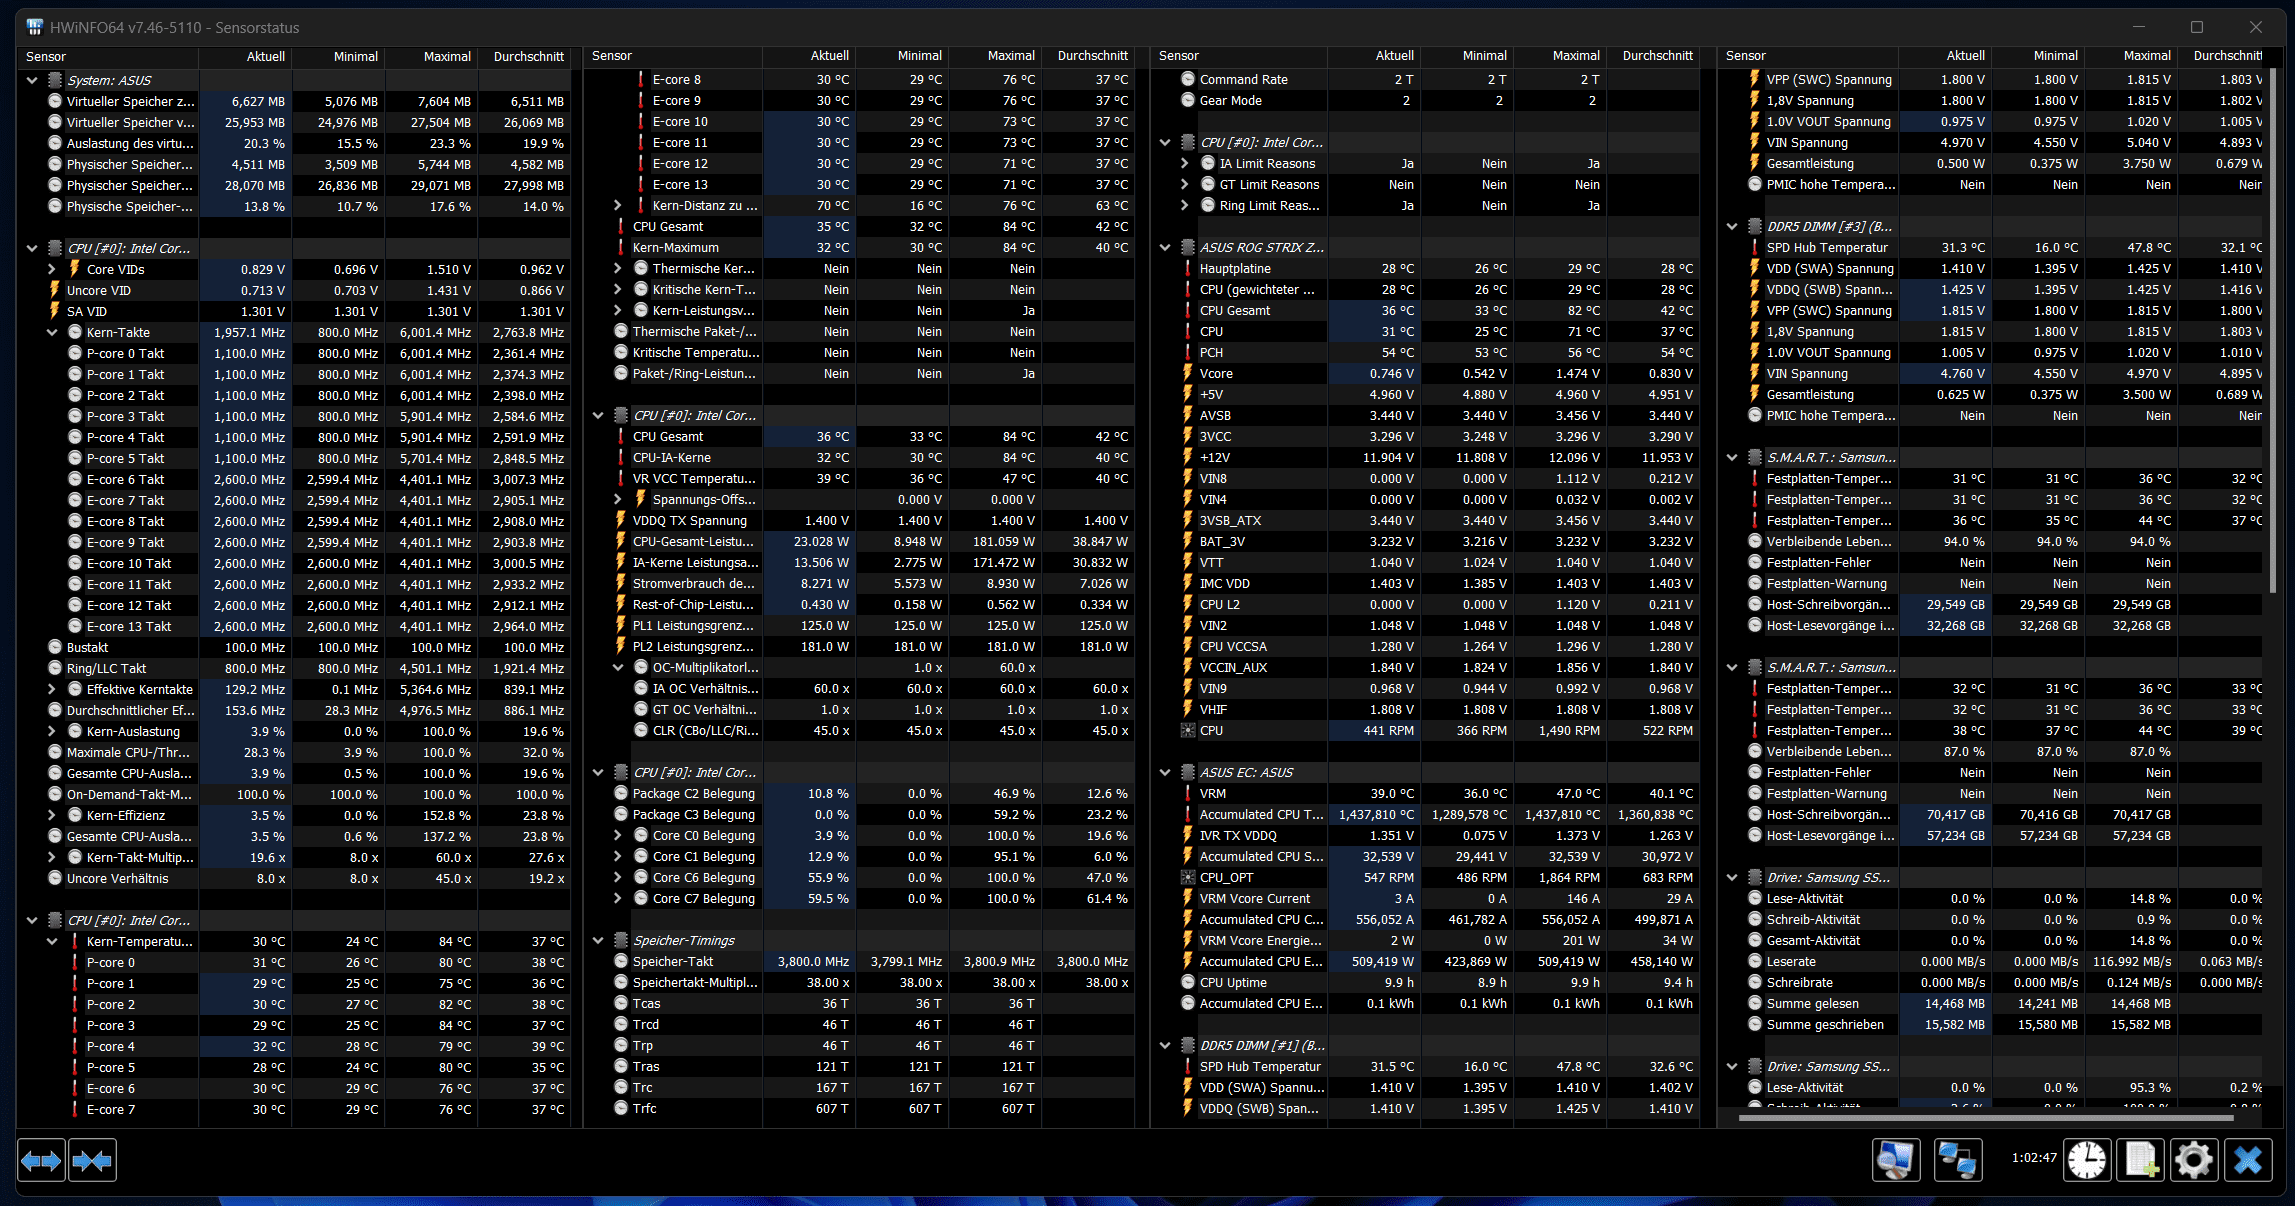
Task: Click the horizontal scrollbar under the last panel
Action: click(1985, 1117)
